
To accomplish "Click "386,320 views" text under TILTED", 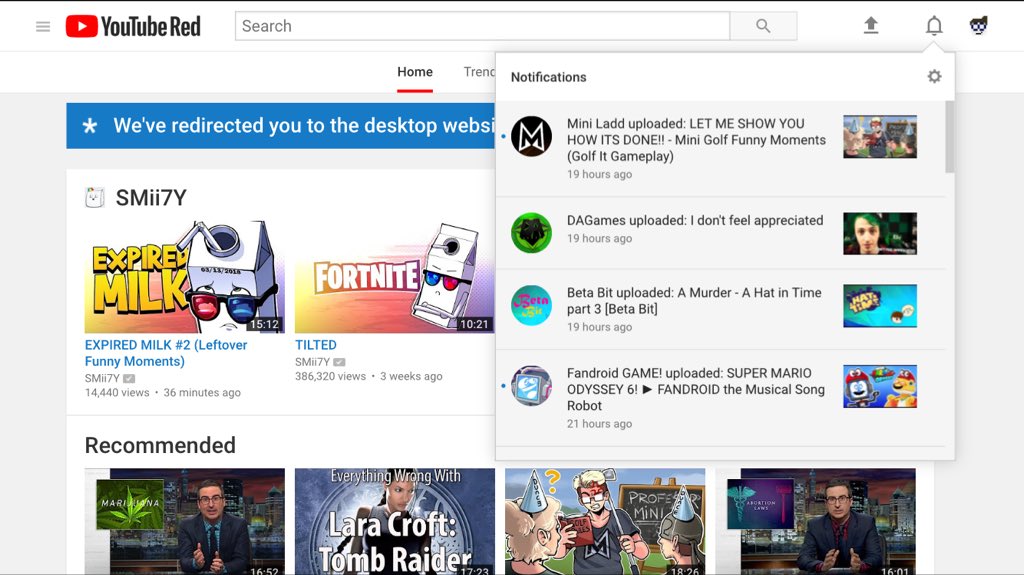I will (x=330, y=376).
